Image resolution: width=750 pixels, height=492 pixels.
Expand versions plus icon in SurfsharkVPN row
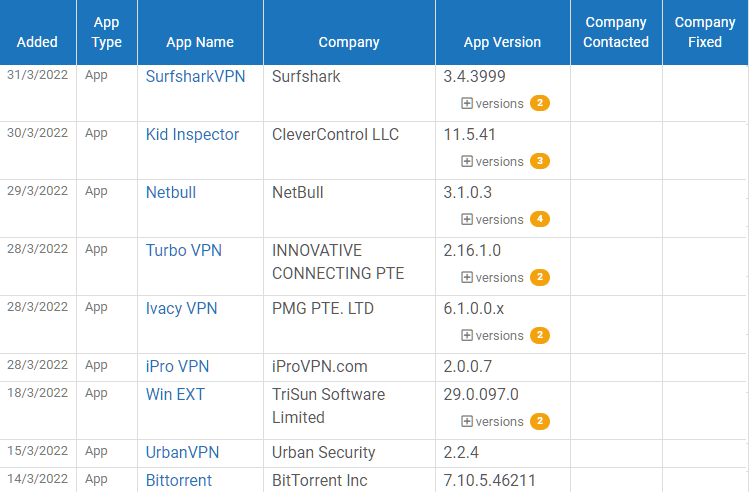(467, 104)
